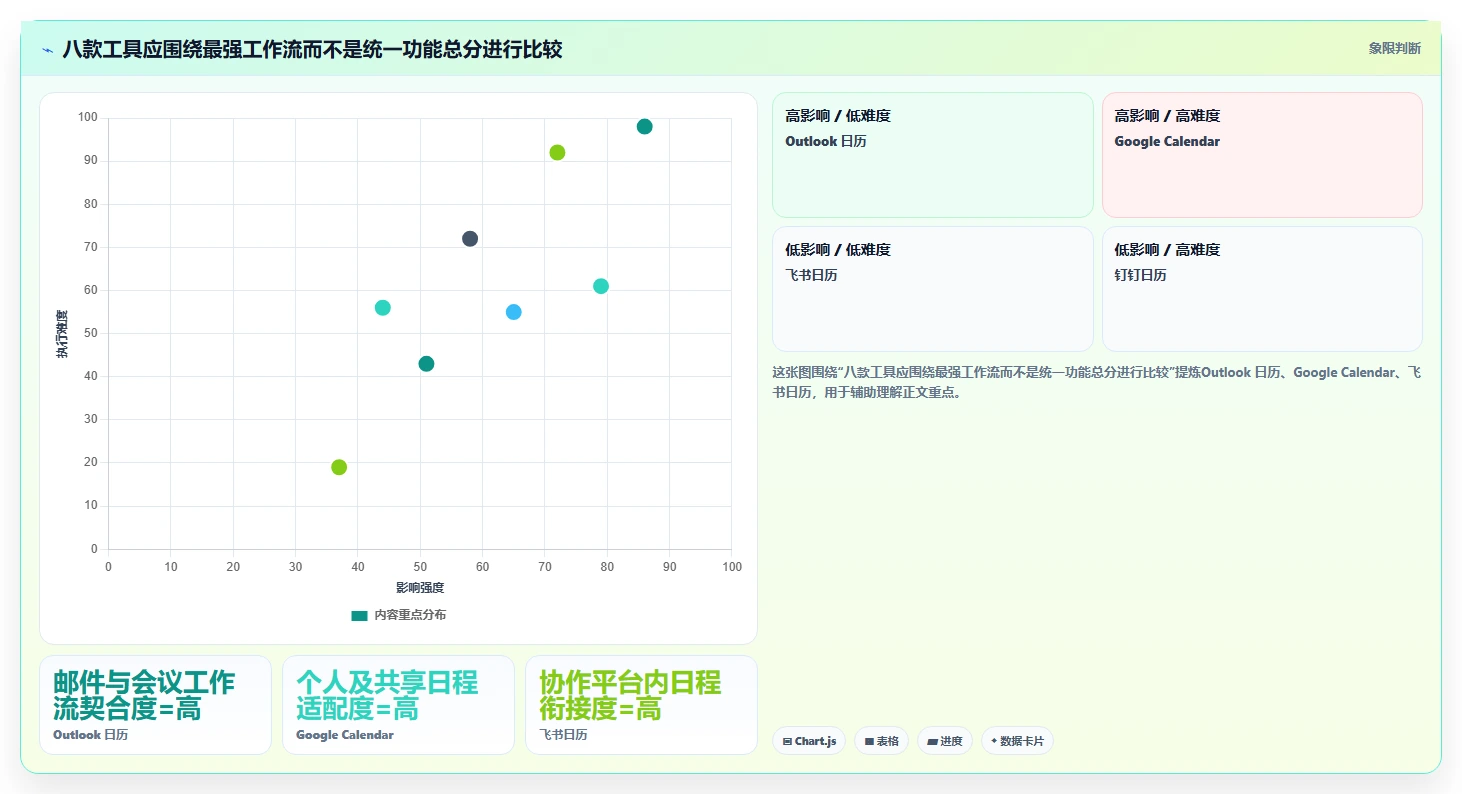Click the 影响强度 x-axis title
Screen dimensions: 1462x794
[x=420, y=588]
